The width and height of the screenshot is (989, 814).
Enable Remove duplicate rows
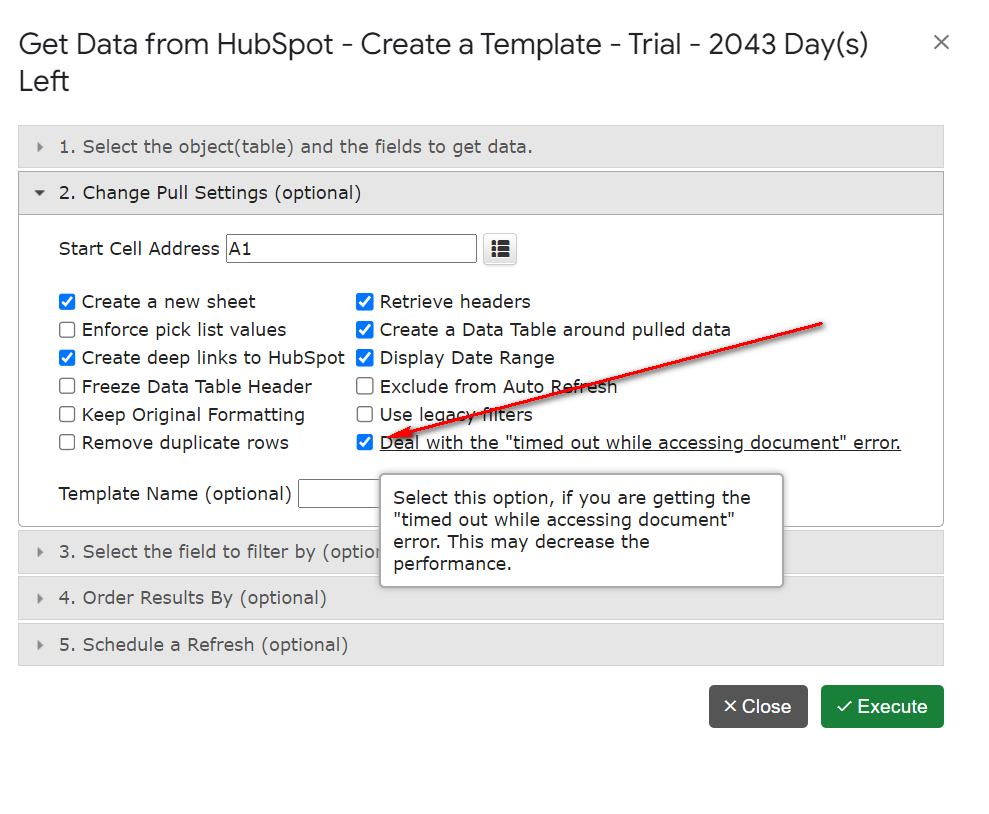pyautogui.click(x=67, y=443)
